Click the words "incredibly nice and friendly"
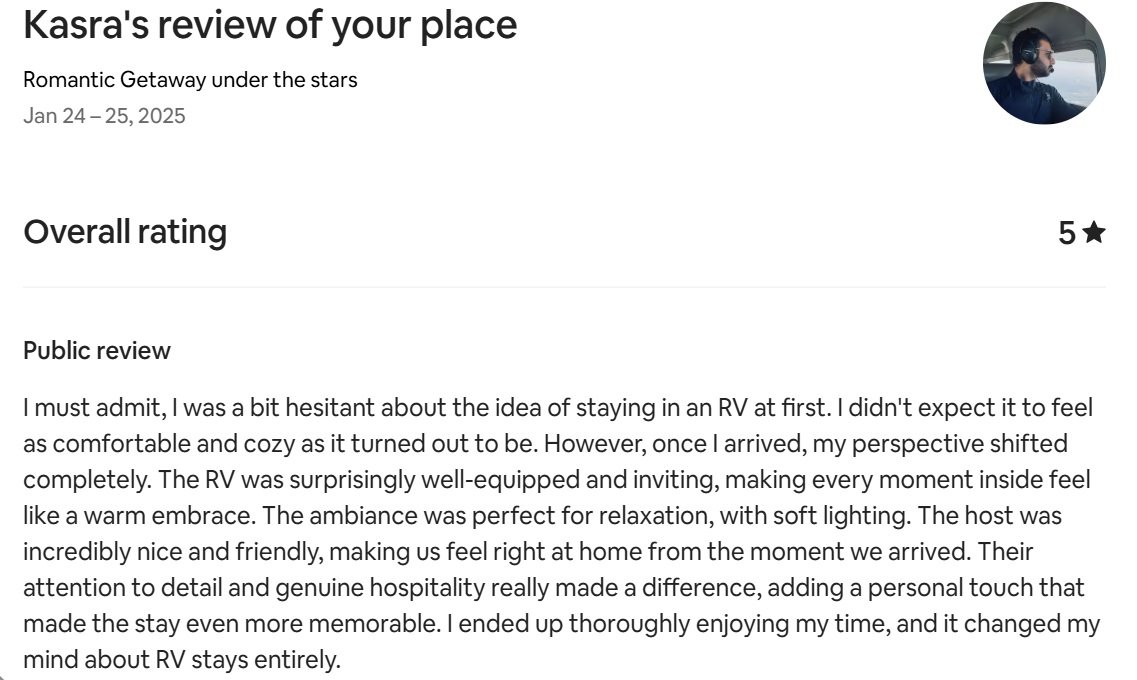 coord(173,552)
